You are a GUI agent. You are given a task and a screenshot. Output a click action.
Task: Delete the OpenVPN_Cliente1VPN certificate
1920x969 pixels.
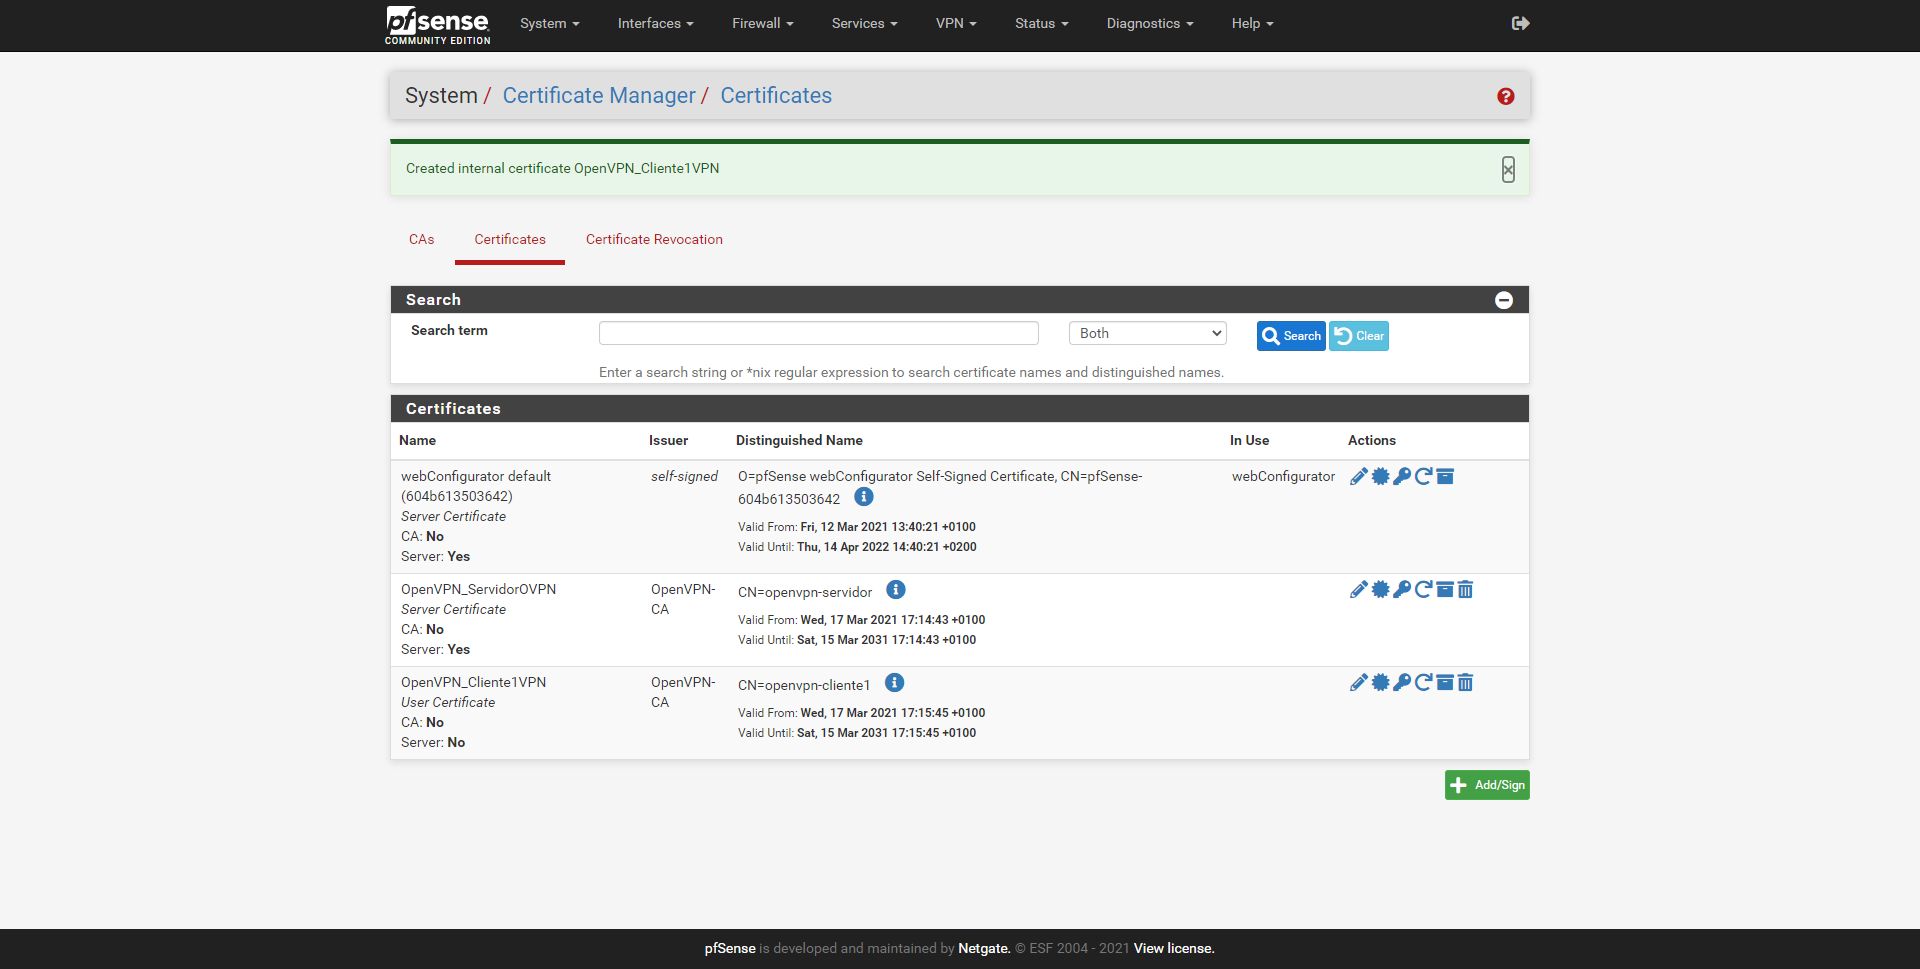pos(1465,683)
